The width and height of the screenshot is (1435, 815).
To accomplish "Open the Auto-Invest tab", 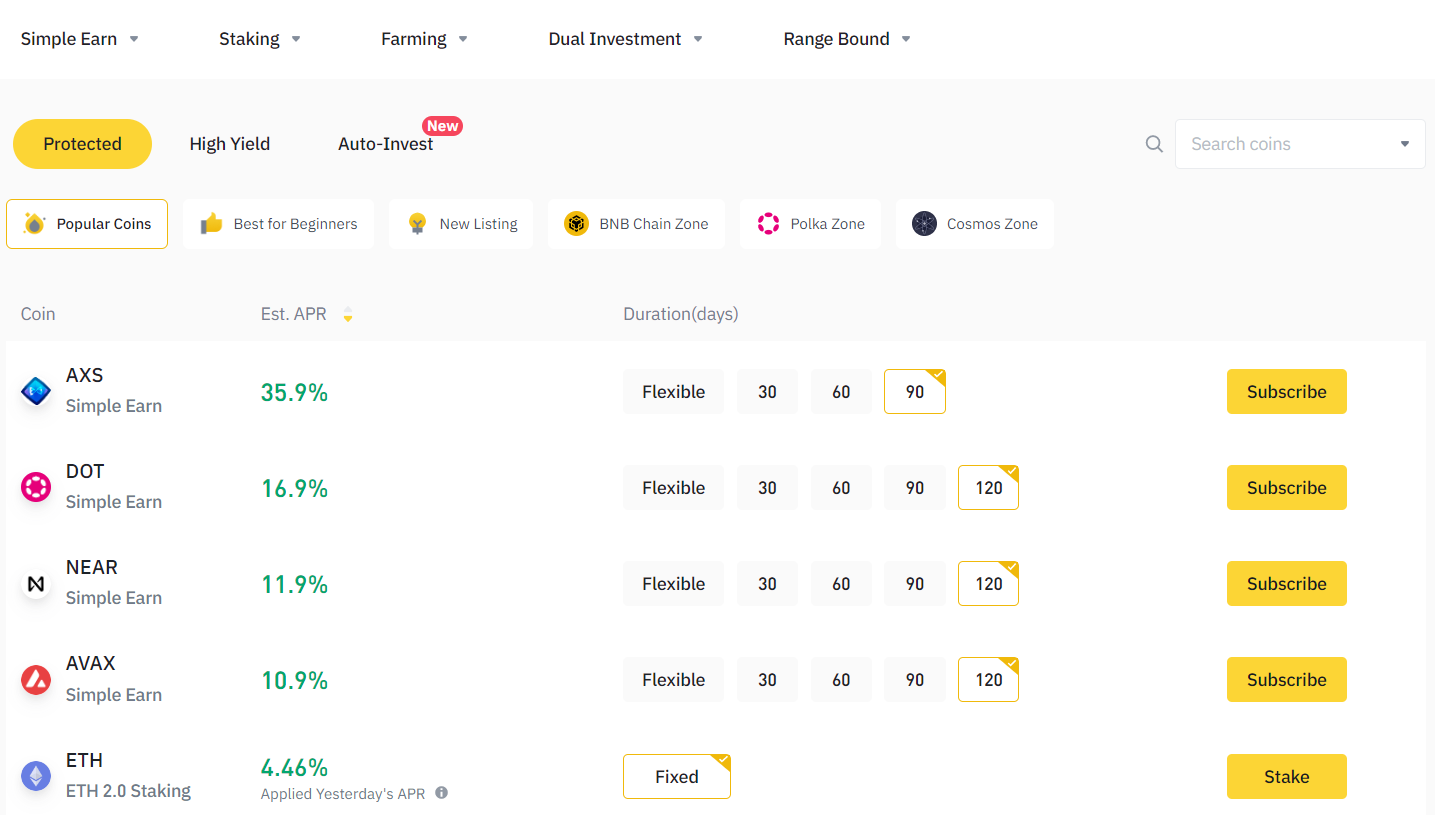I will point(386,144).
